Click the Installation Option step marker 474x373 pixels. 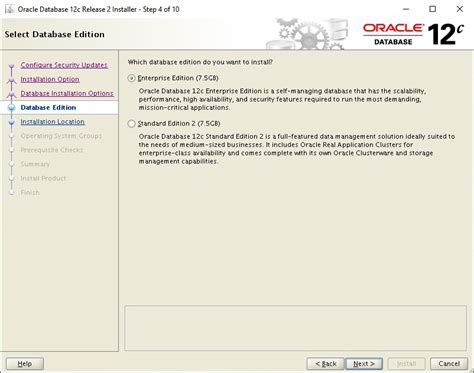(12, 80)
